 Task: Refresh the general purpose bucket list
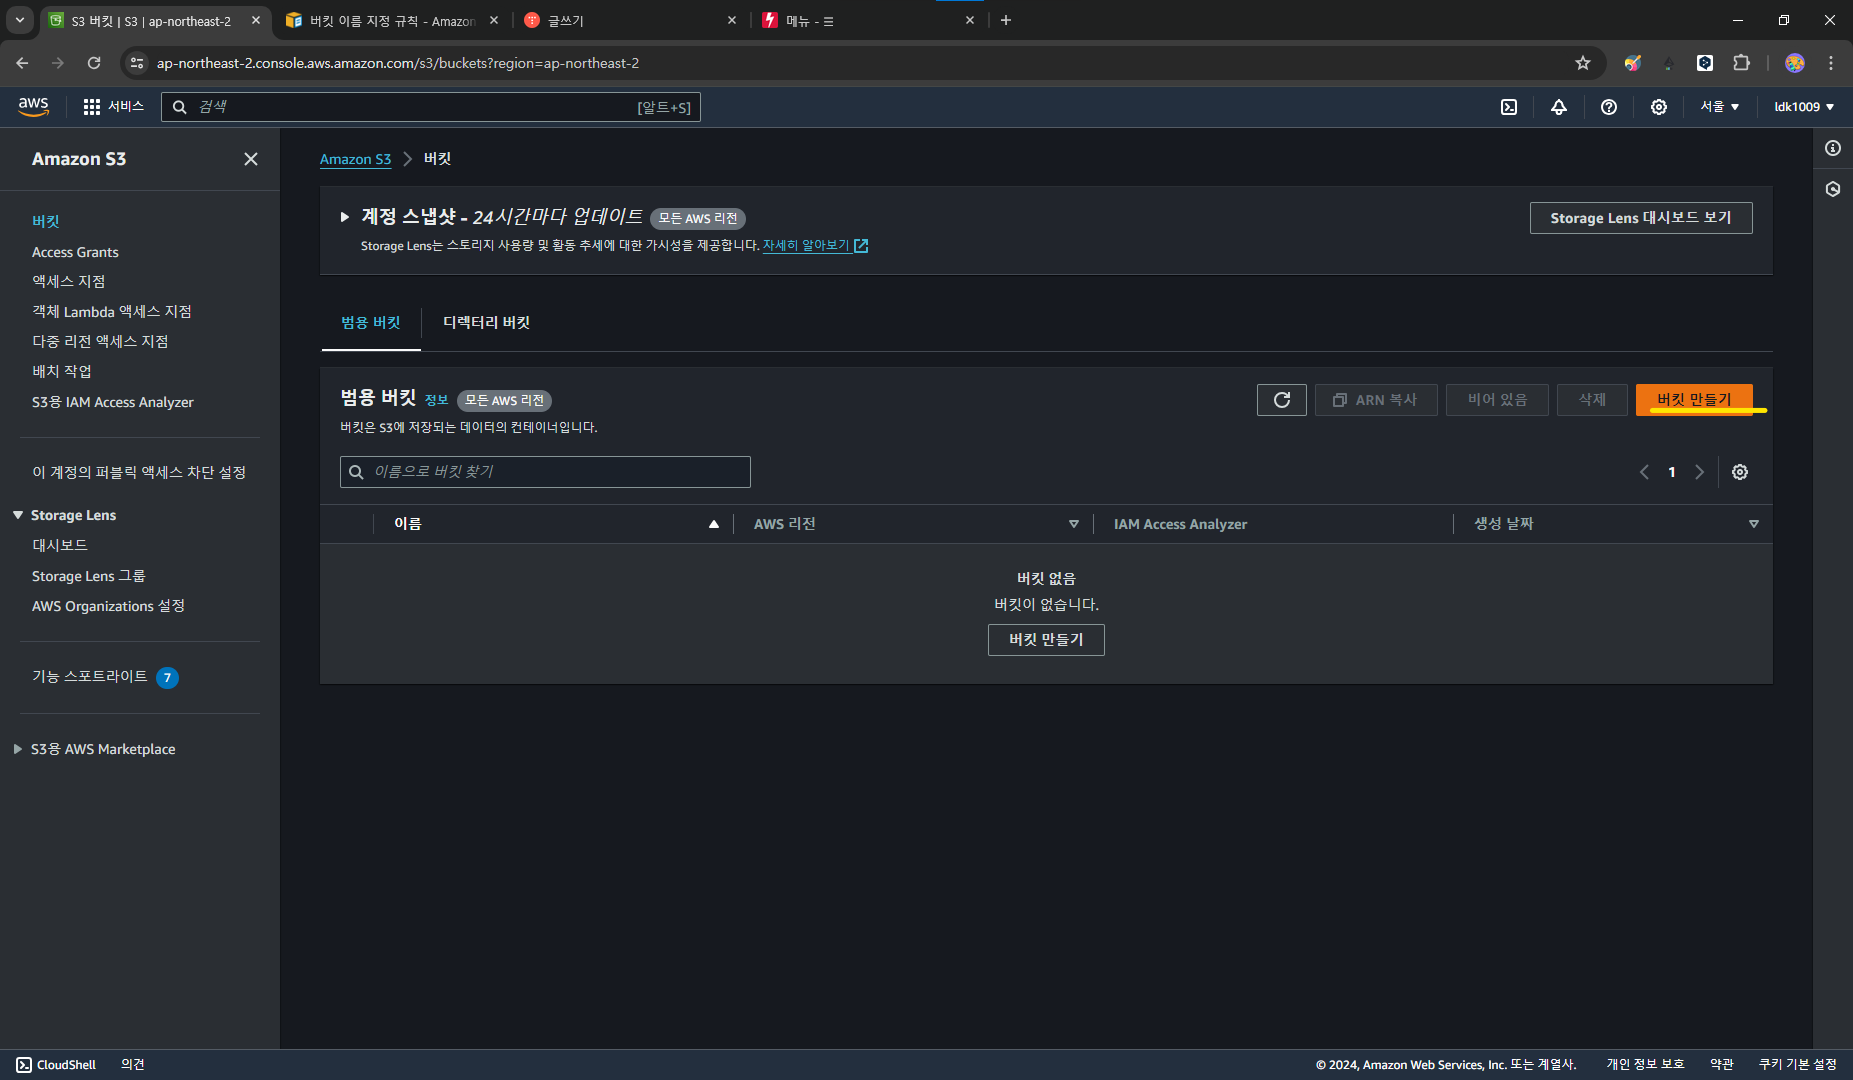1282,400
